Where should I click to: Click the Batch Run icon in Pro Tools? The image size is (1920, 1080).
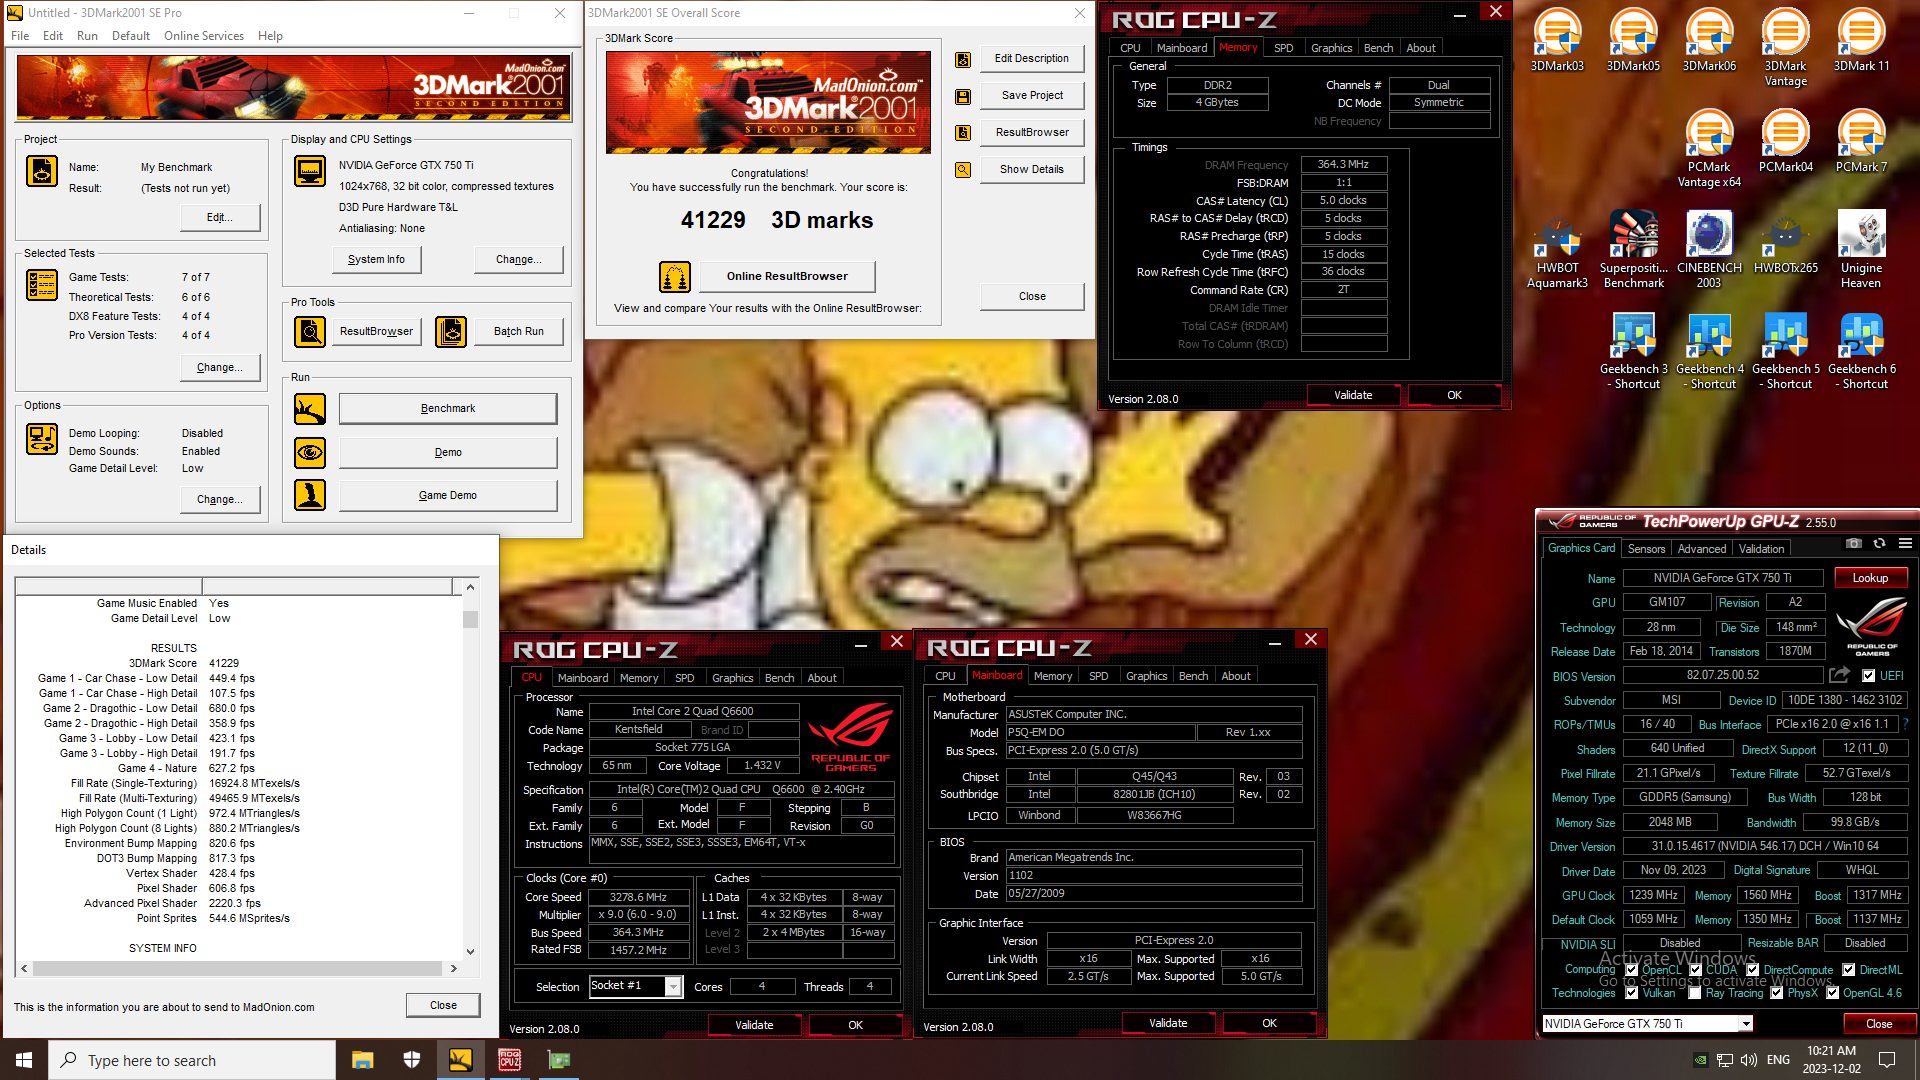451,331
